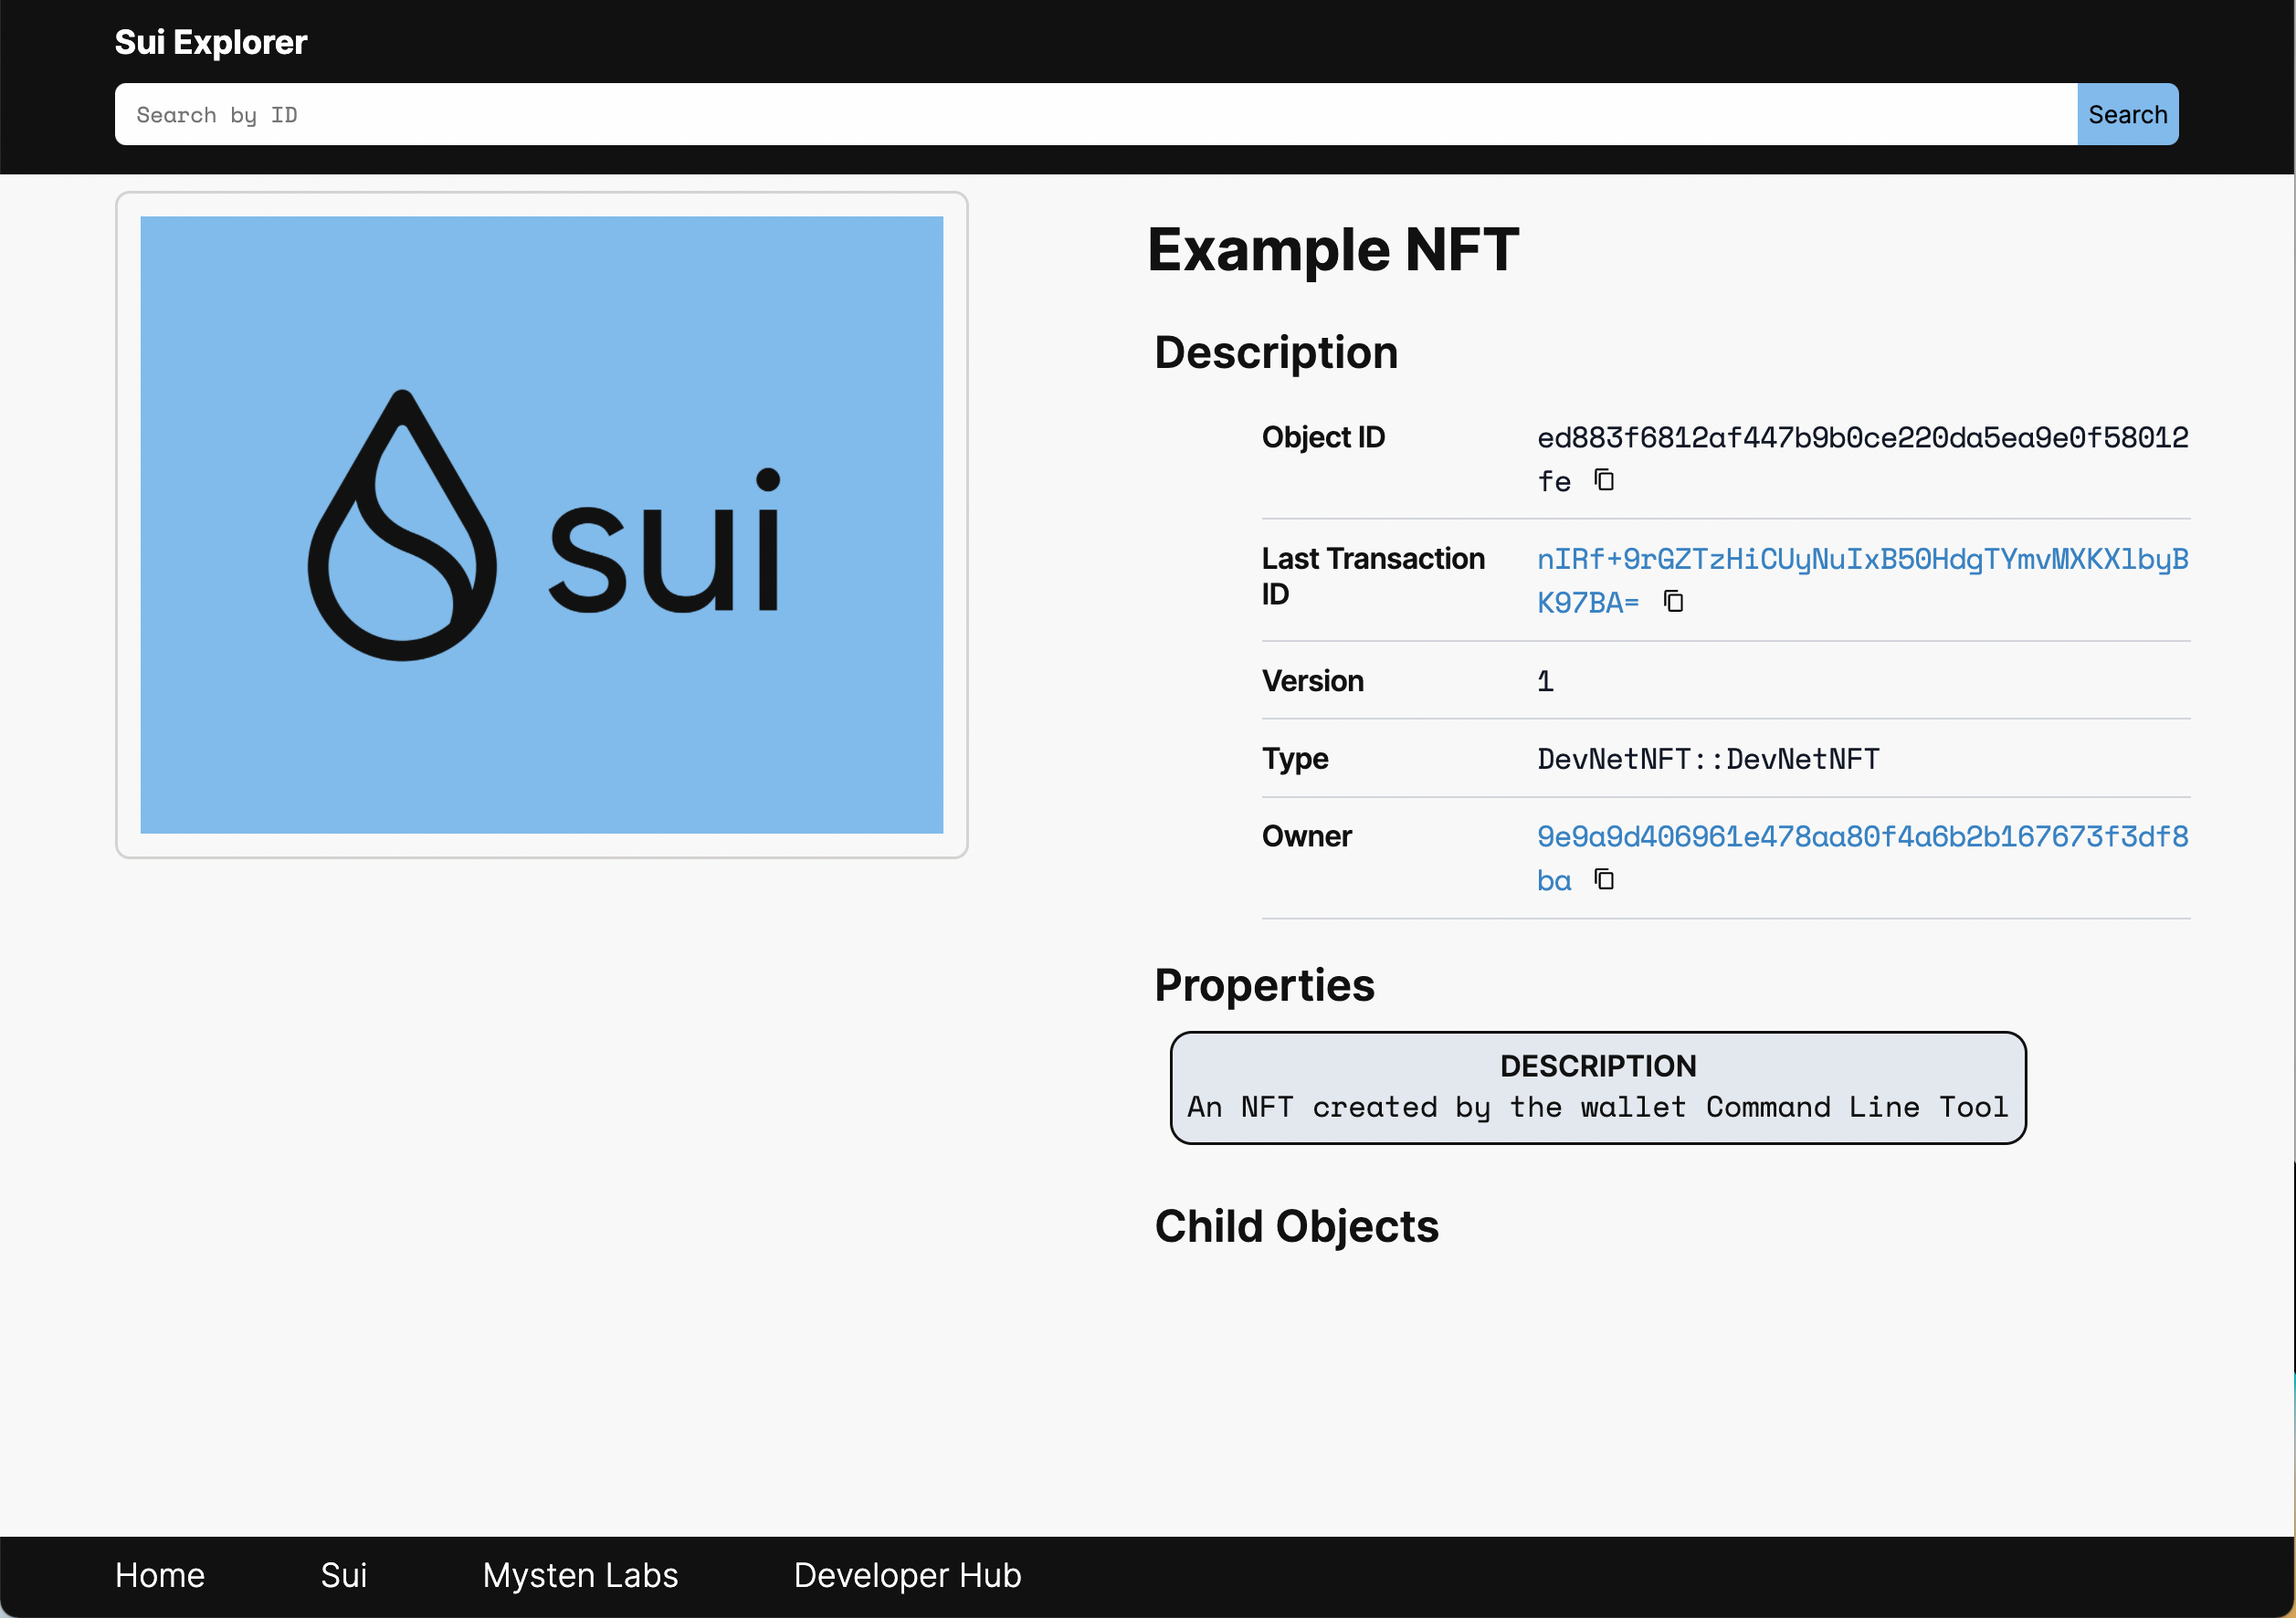Click the Version label
The width and height of the screenshot is (2296, 1618).
[x=1312, y=681]
